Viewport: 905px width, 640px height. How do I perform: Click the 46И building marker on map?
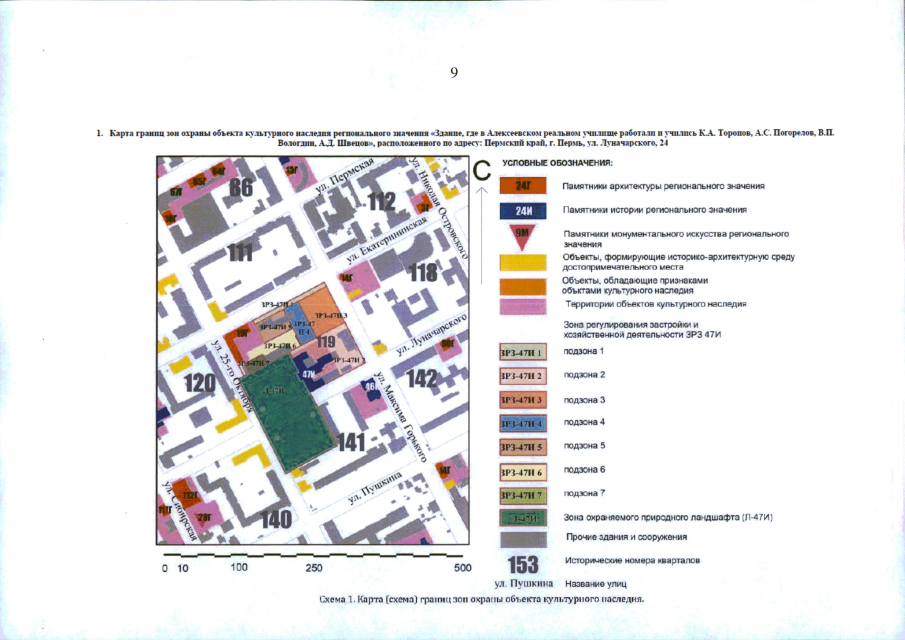pos(371,388)
